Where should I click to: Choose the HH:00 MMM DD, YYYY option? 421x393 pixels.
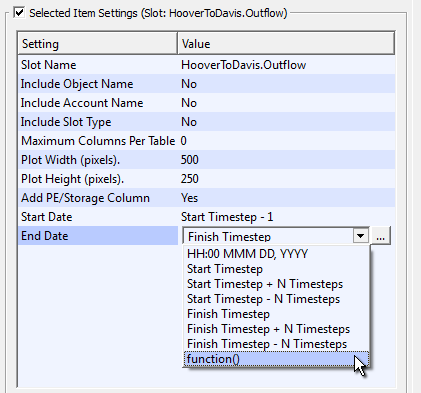click(x=276, y=254)
